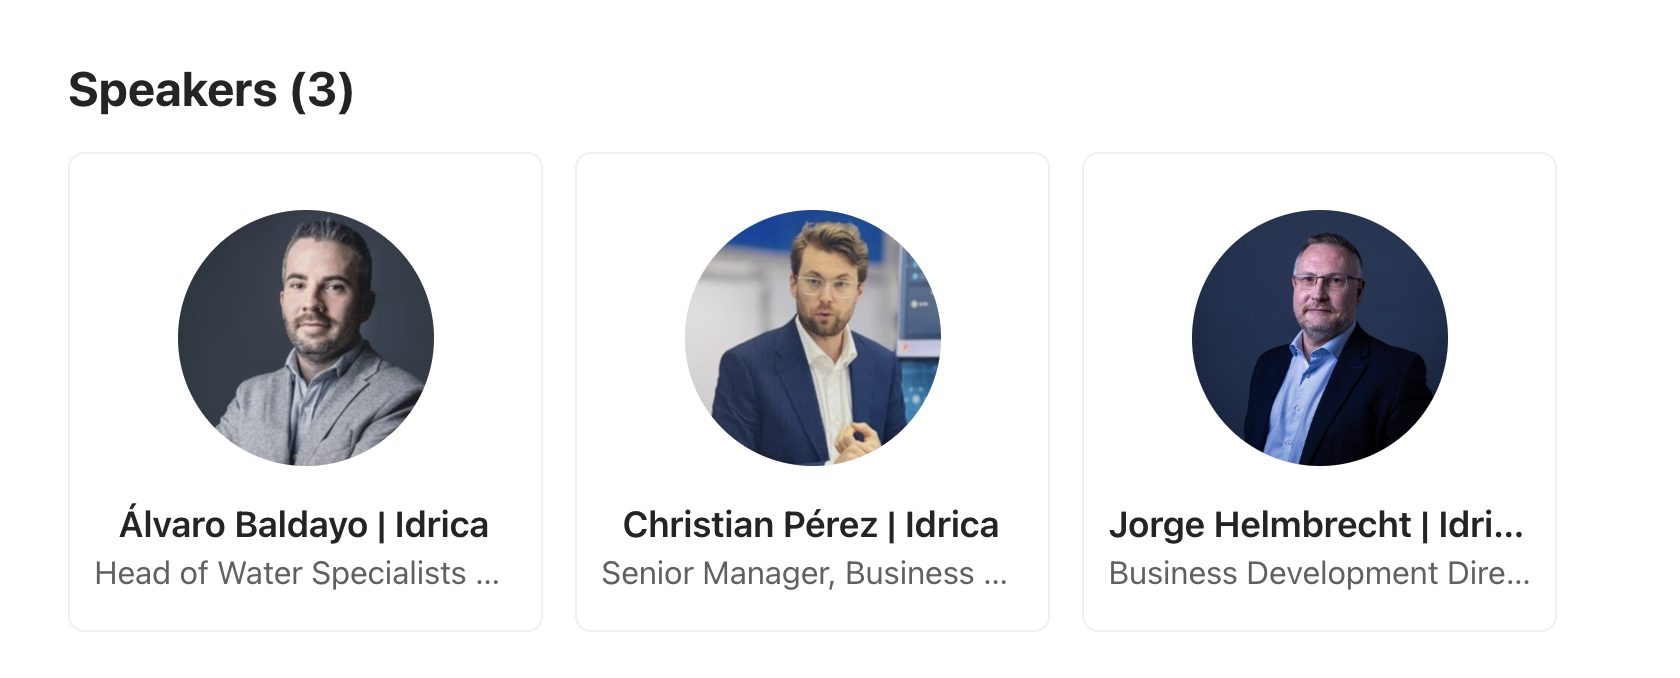The height and width of the screenshot is (678, 1680).
Task: Click the "(3)" speaker count in heading
Action: pyautogui.click(x=322, y=90)
